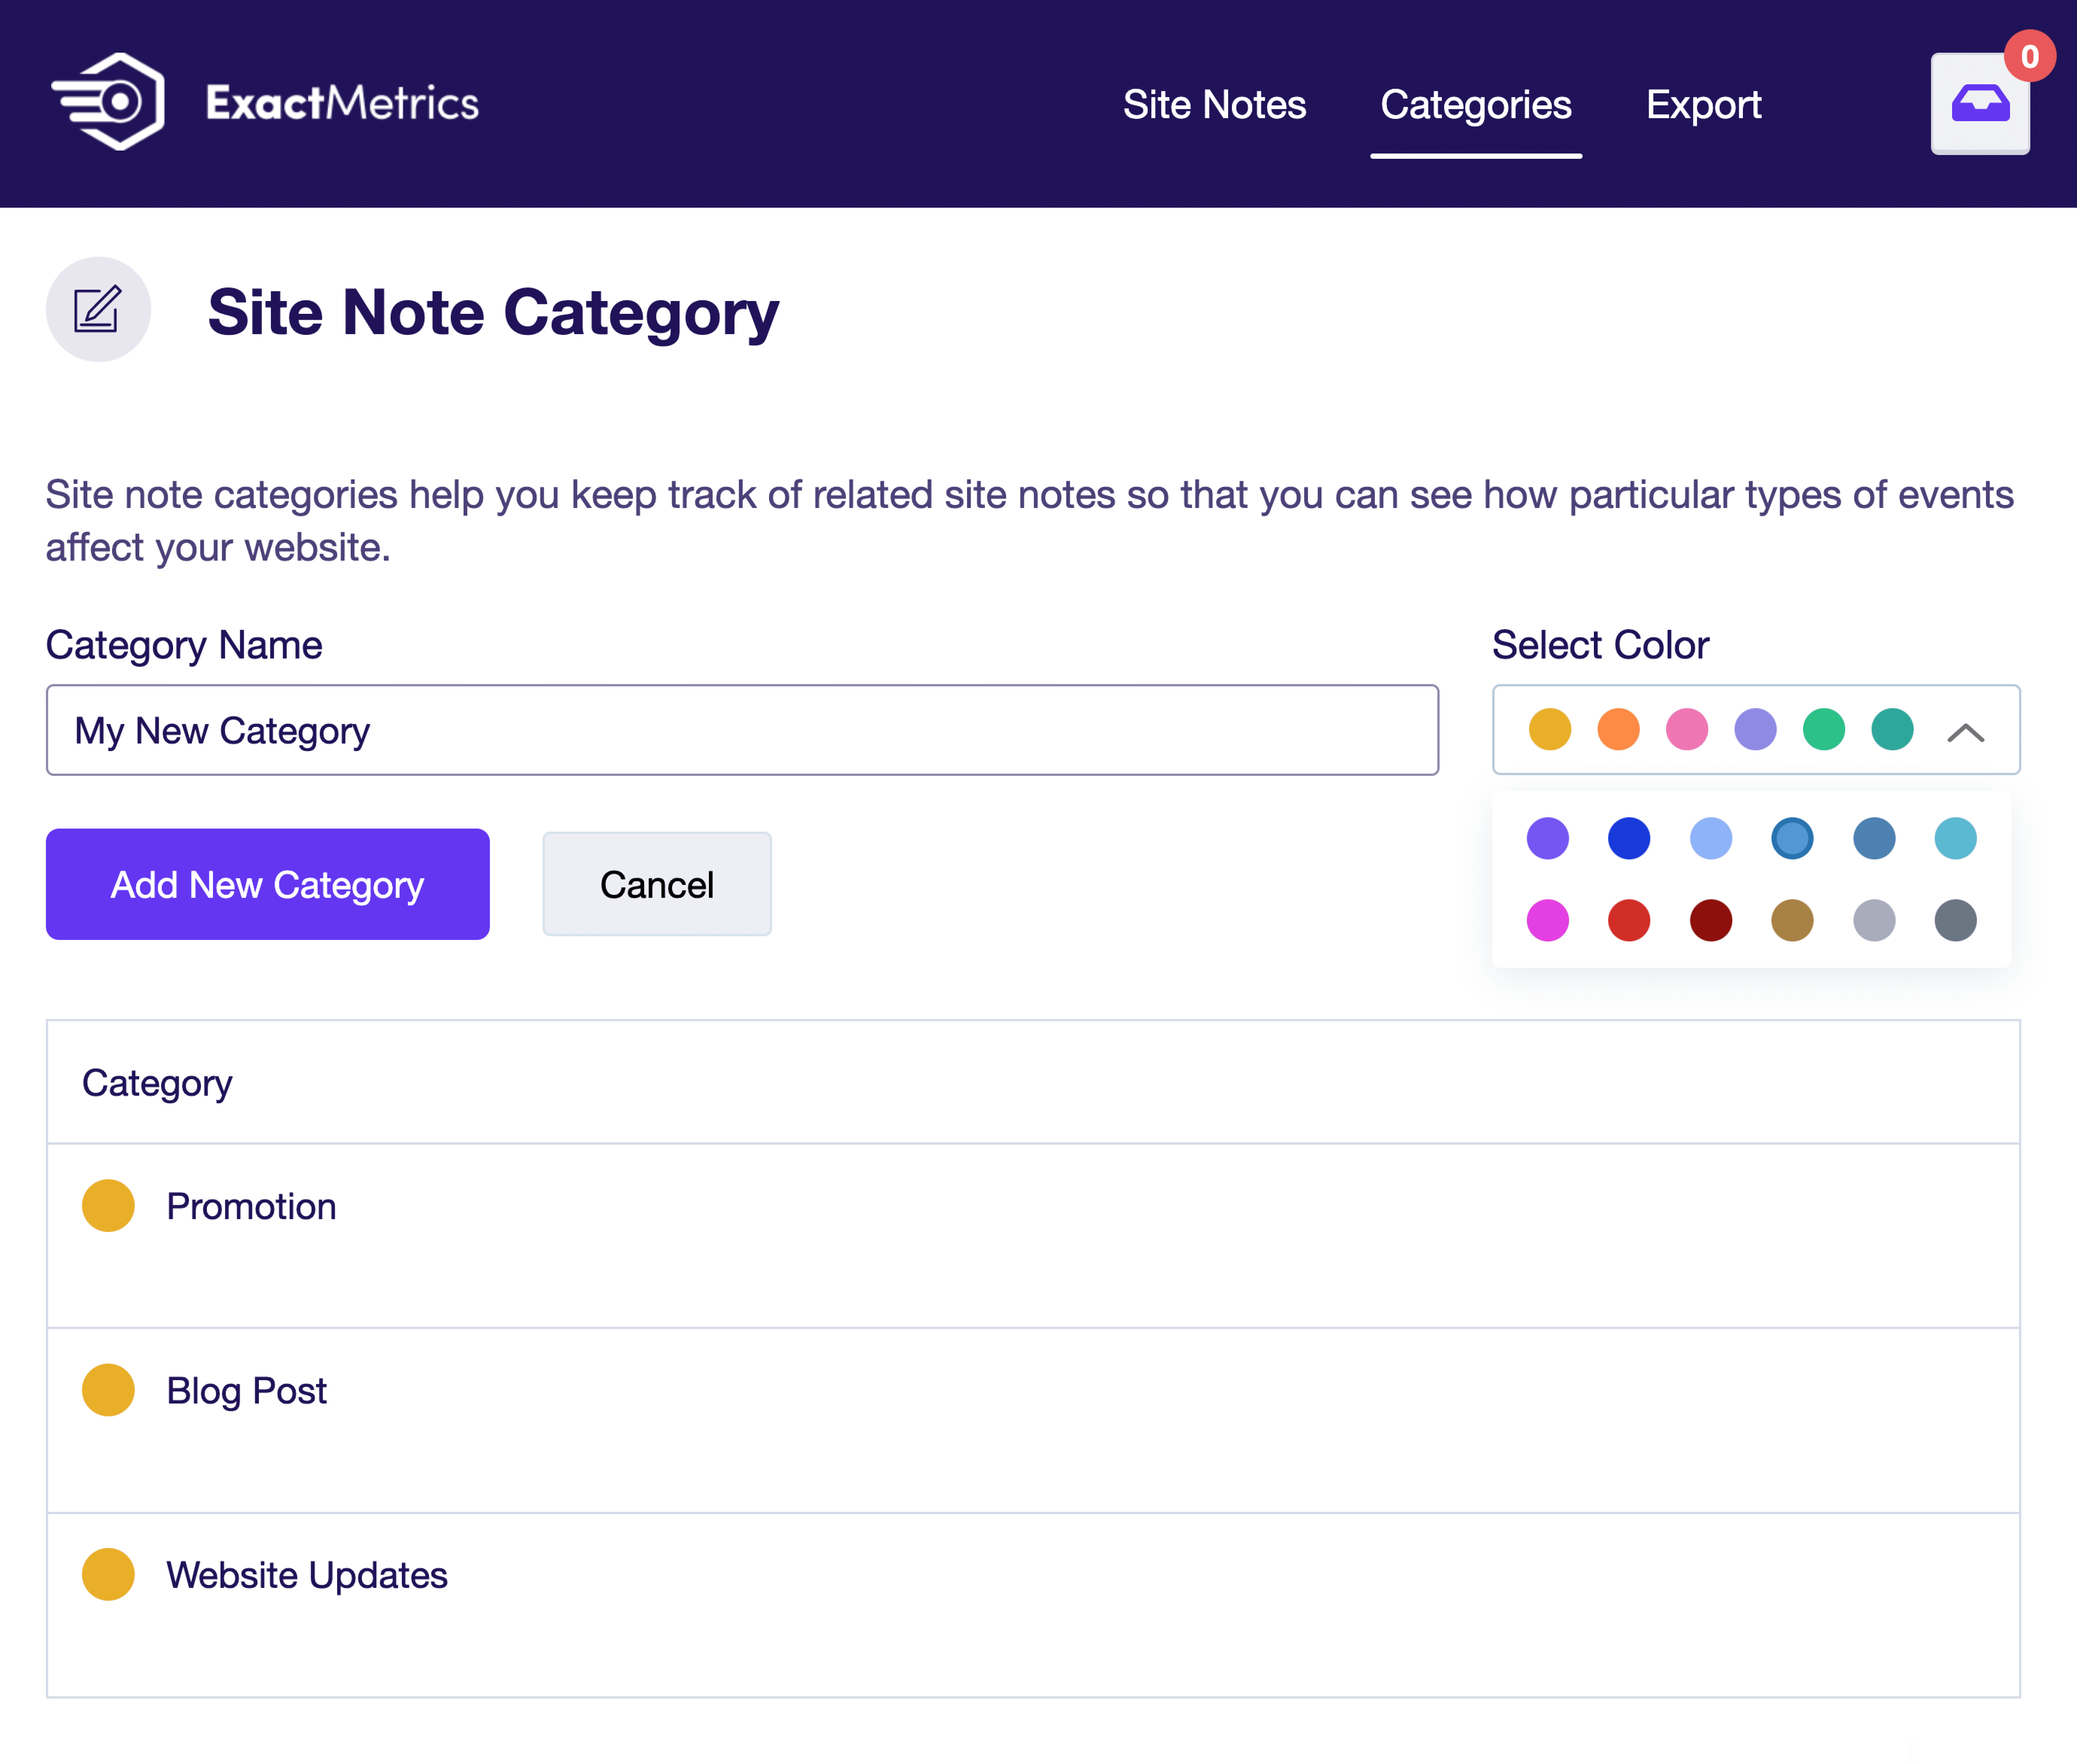Choose the royal blue swatch
The image size is (2077, 1764).
(1629, 838)
